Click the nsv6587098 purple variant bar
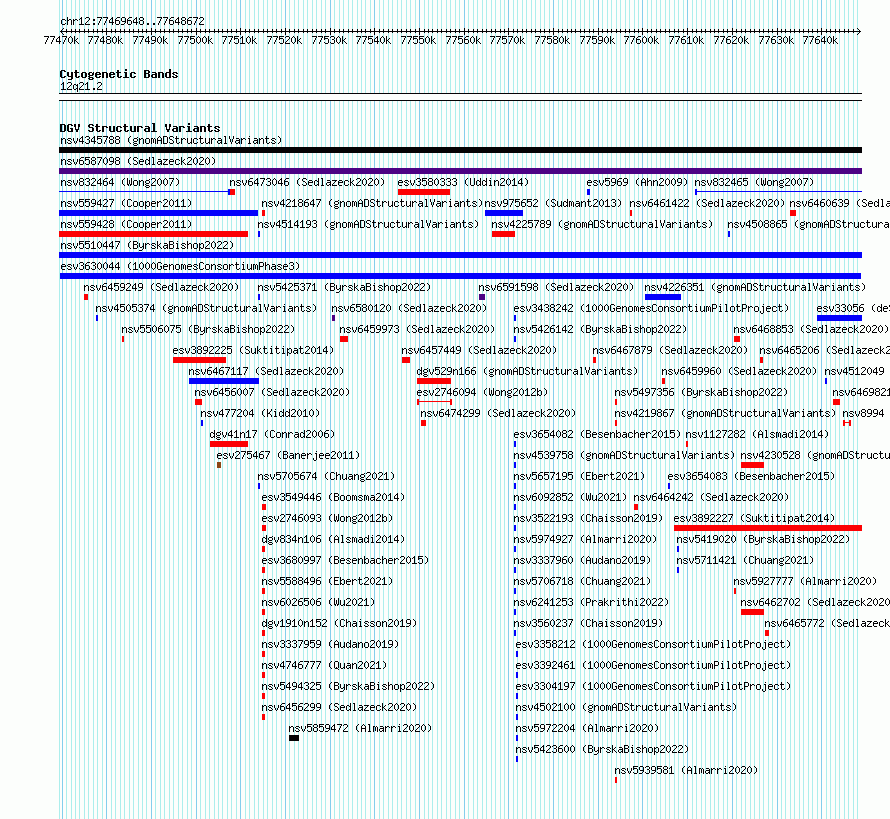The image size is (890, 819). pos(460,171)
